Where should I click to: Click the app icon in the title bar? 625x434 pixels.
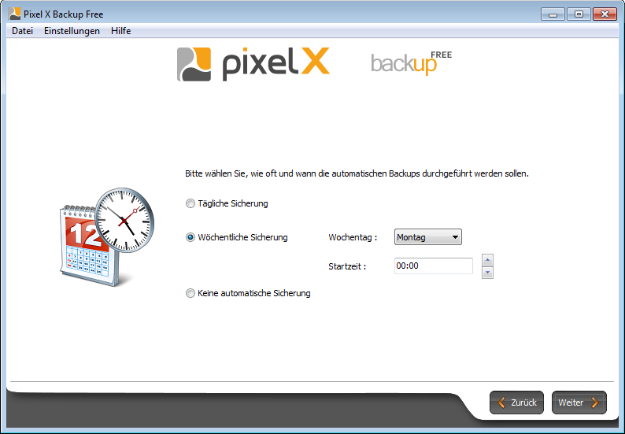[x=14, y=14]
